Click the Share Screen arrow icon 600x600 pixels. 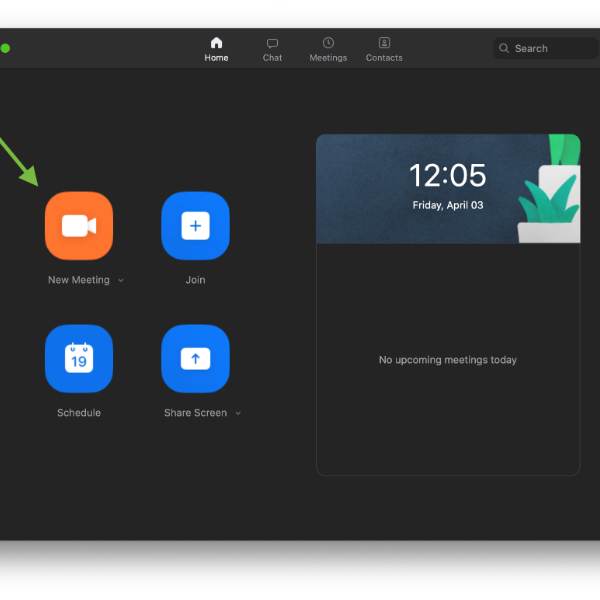[x=195, y=359]
